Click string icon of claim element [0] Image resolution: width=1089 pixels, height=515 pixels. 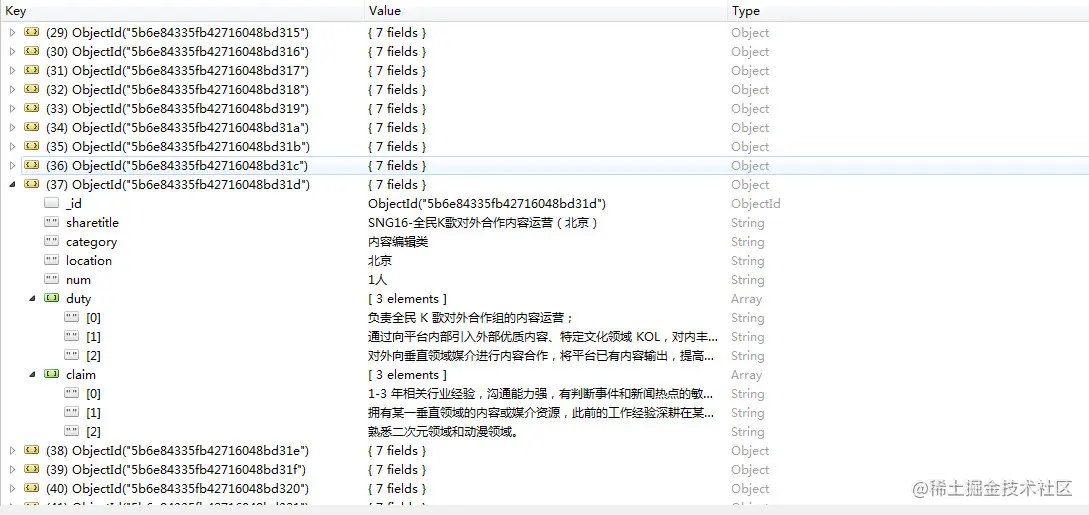72,394
